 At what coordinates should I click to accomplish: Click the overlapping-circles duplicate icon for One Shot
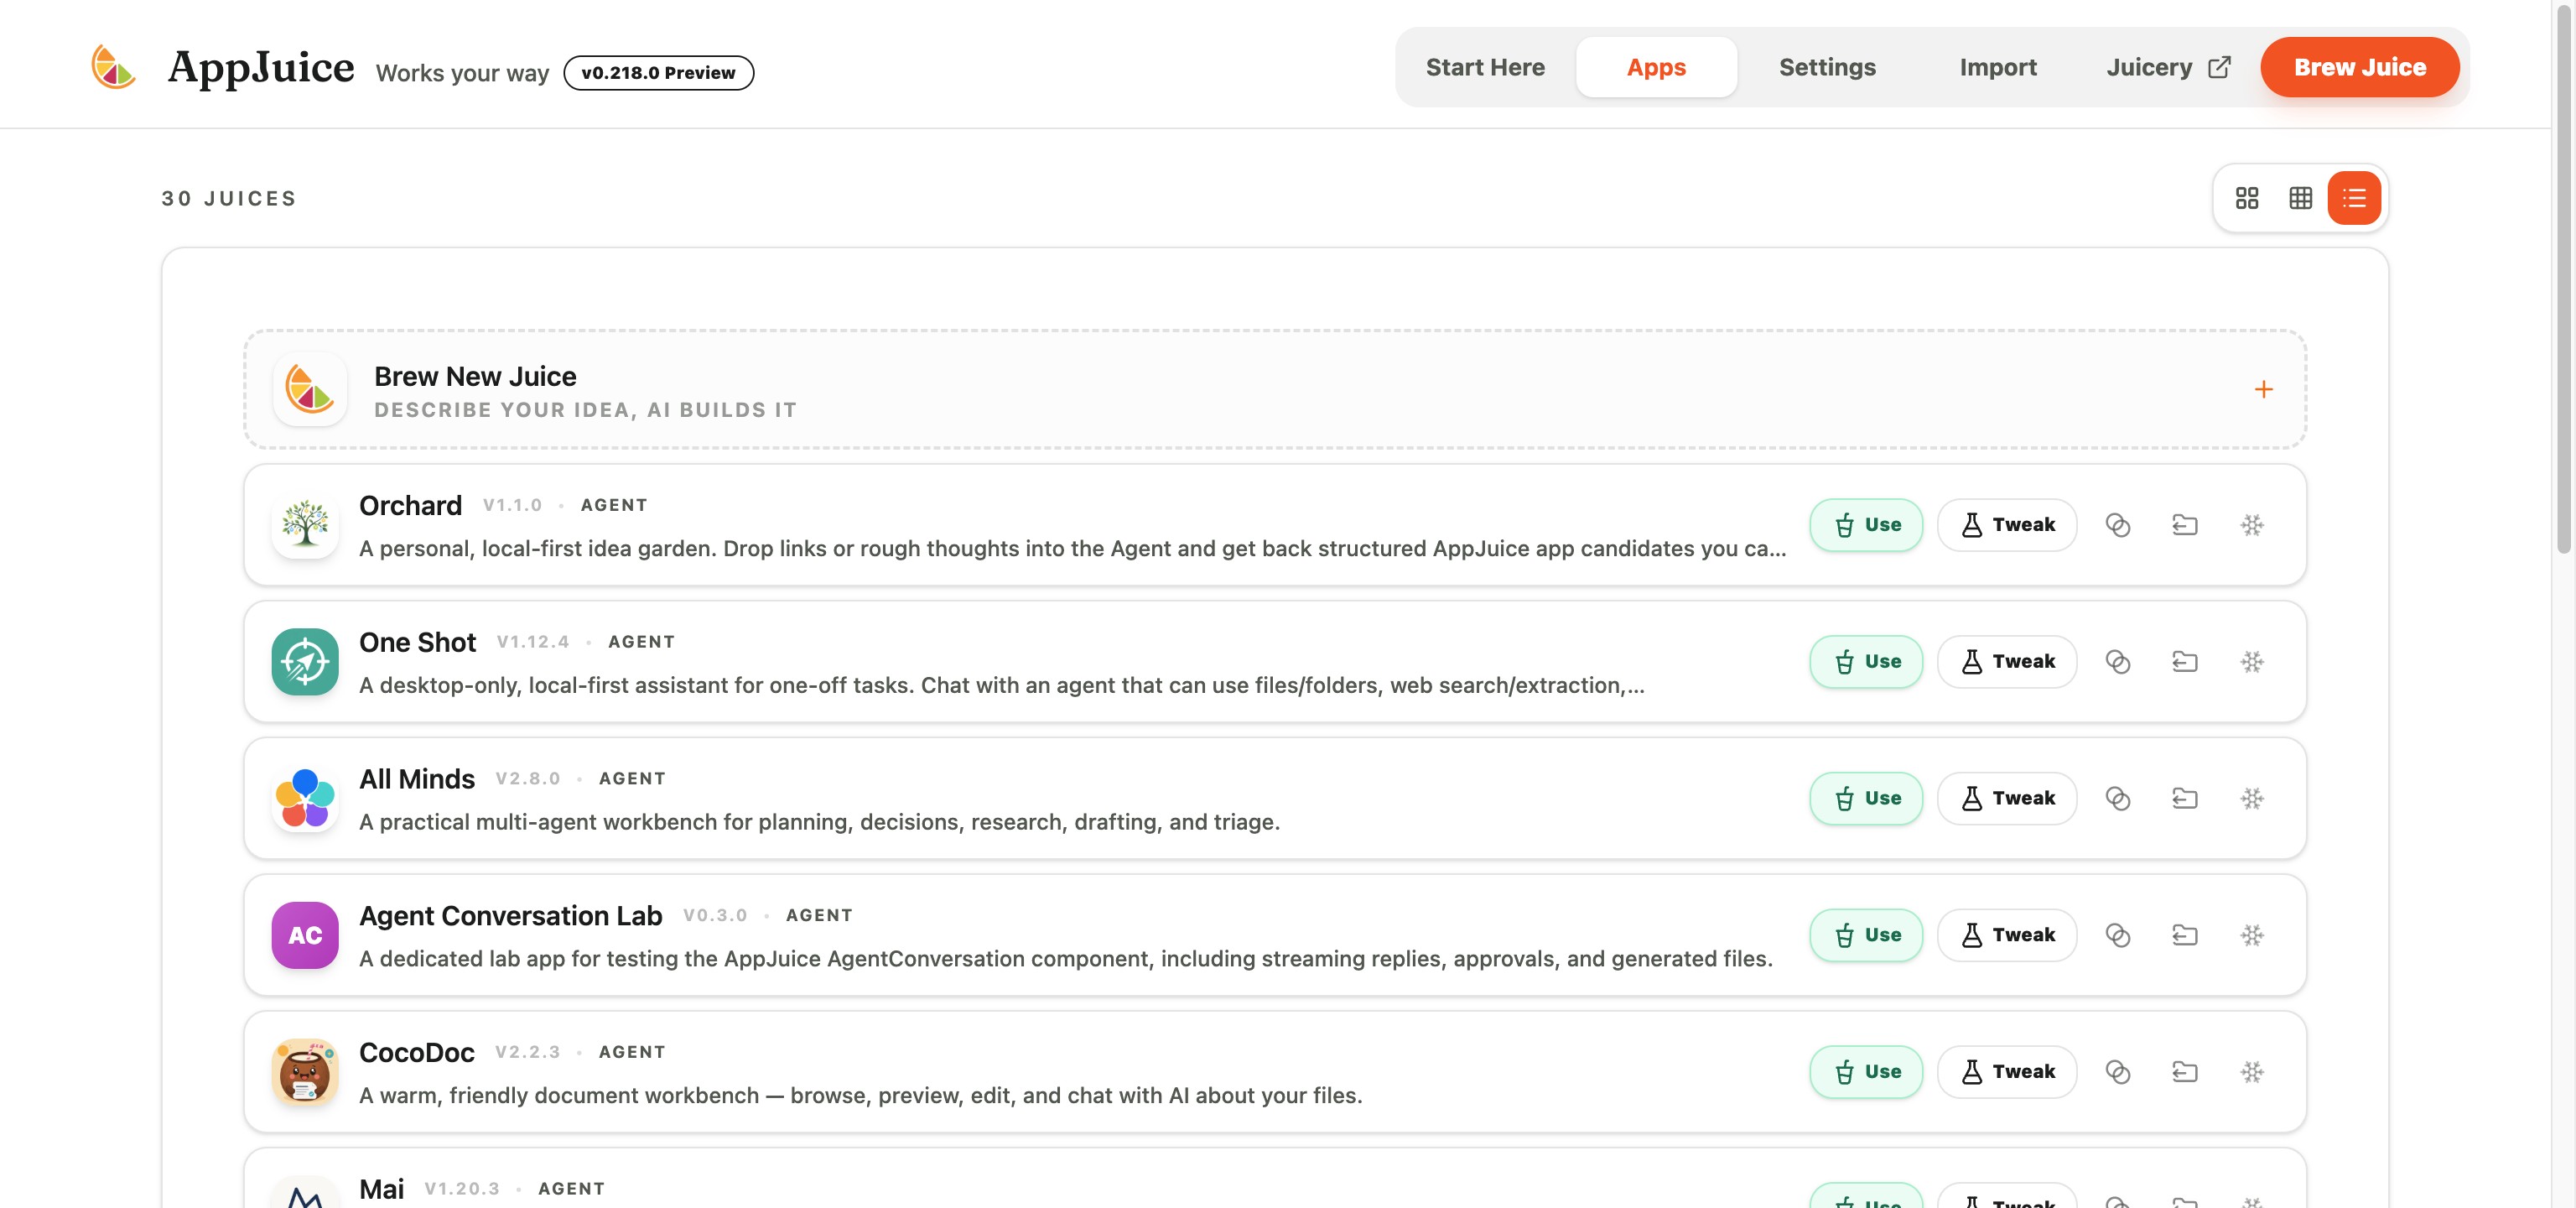pyautogui.click(x=2117, y=662)
